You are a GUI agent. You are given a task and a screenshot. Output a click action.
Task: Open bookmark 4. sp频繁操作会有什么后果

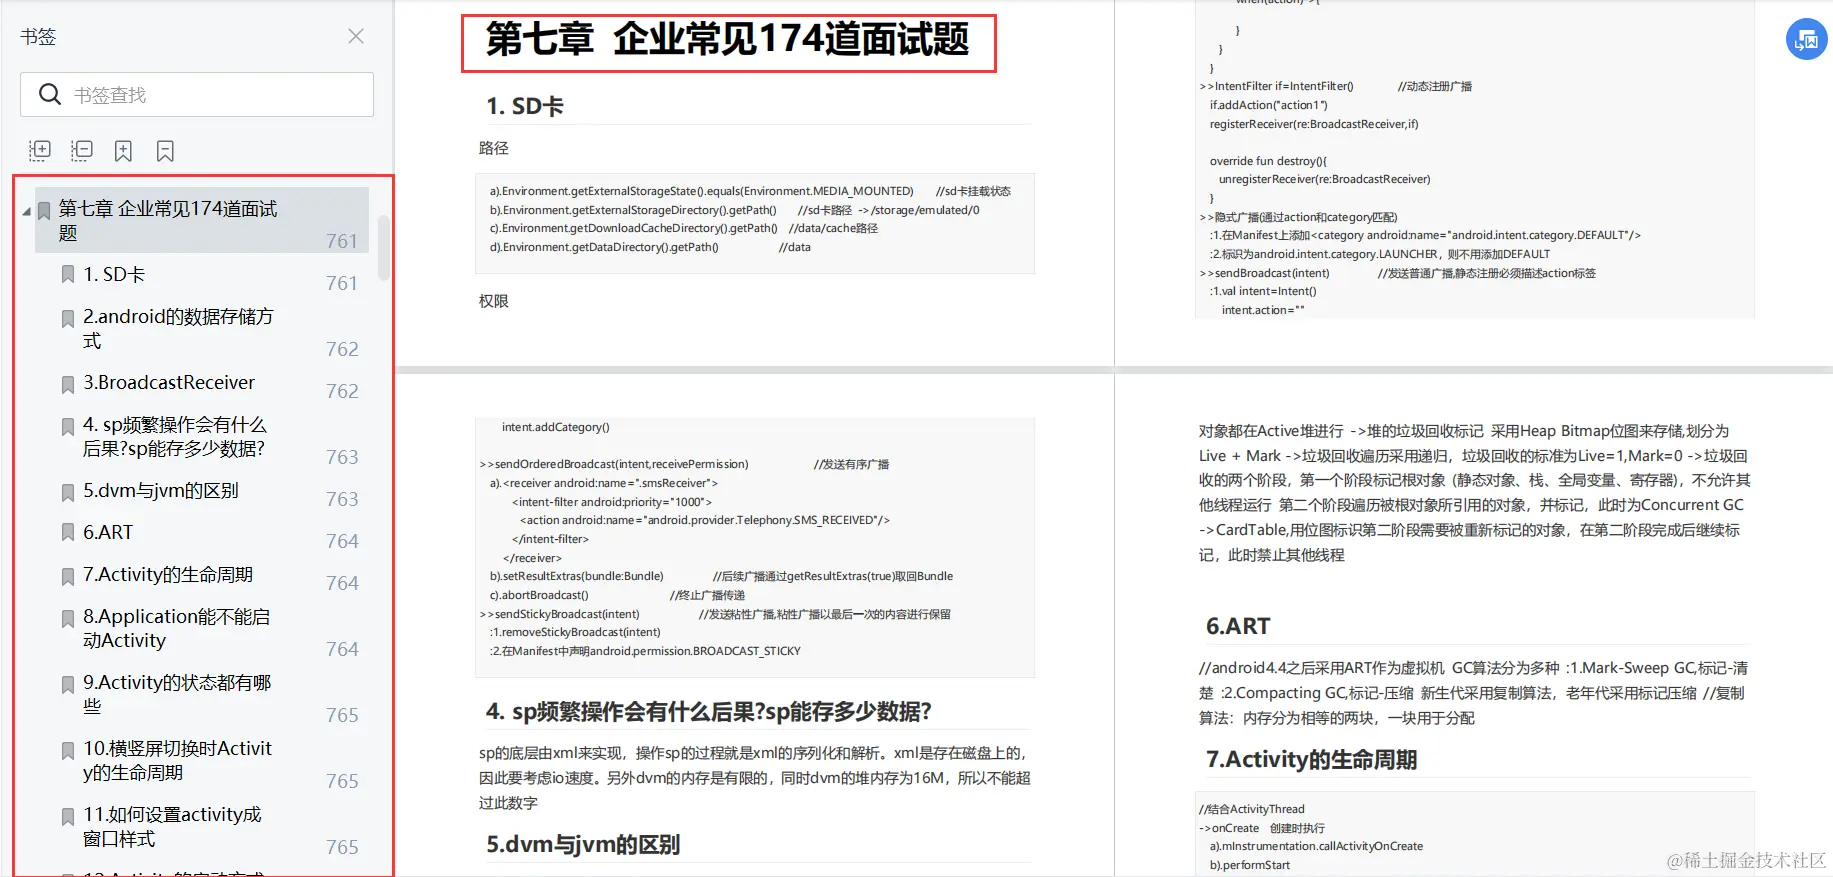point(175,436)
